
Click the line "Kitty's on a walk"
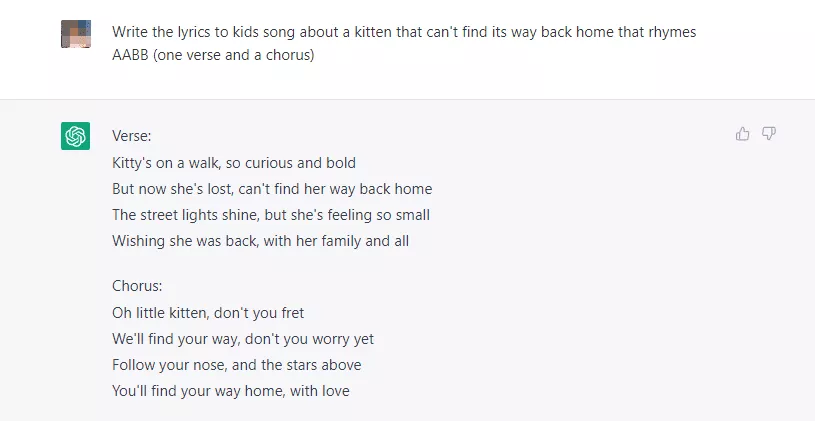(234, 162)
